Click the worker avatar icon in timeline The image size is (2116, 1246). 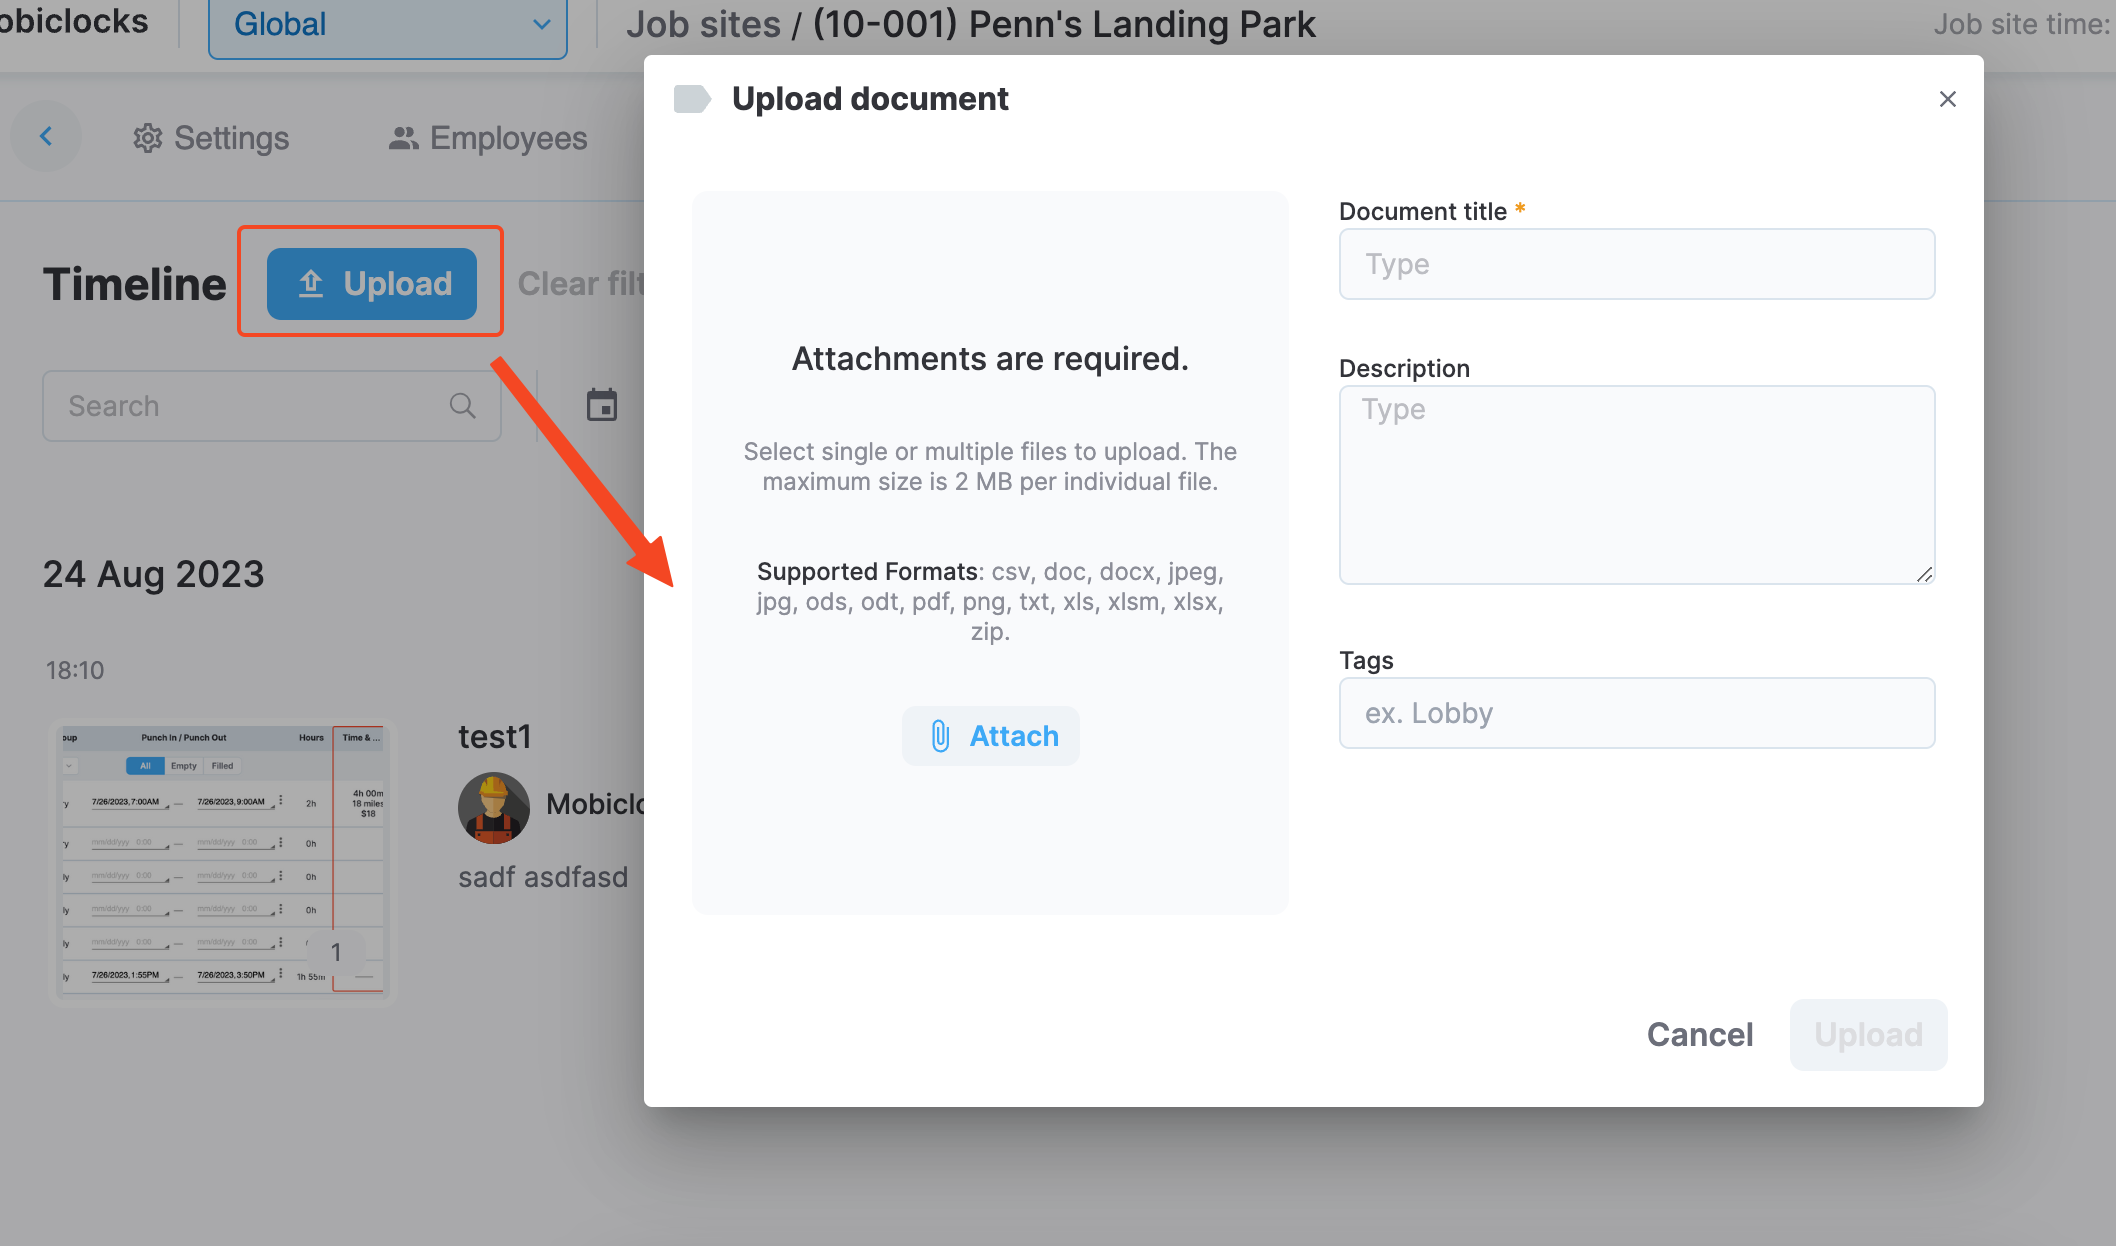[494, 805]
